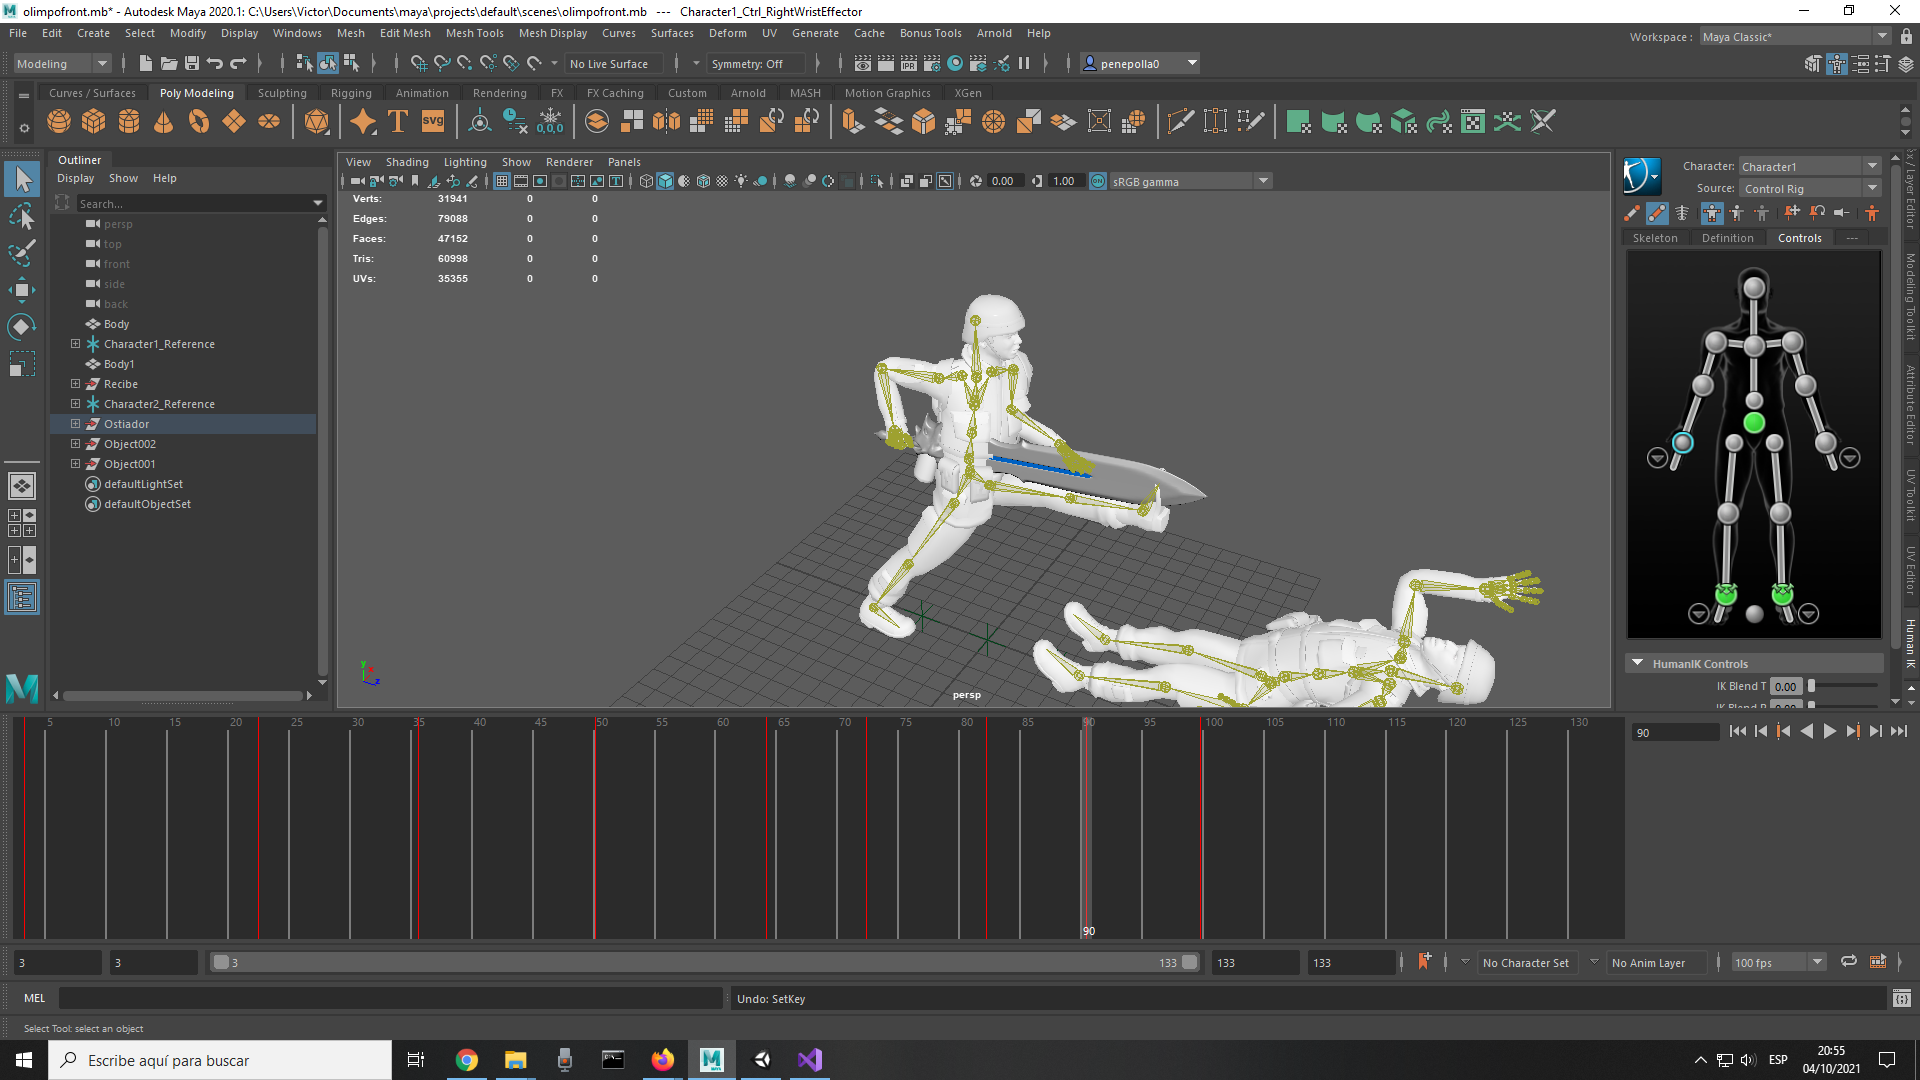The height and width of the screenshot is (1080, 1920).
Task: Select the polygon sphere shelf icon
Action: [59, 122]
